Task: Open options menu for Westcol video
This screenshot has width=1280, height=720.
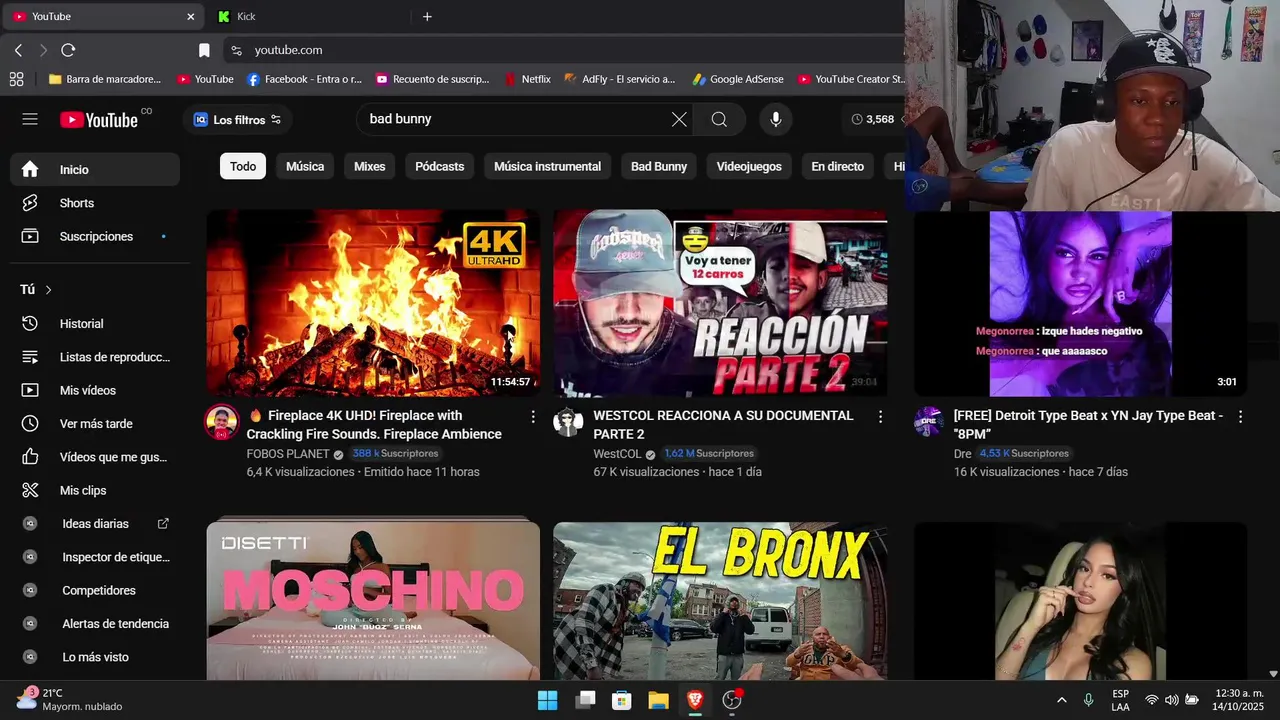Action: (x=880, y=416)
